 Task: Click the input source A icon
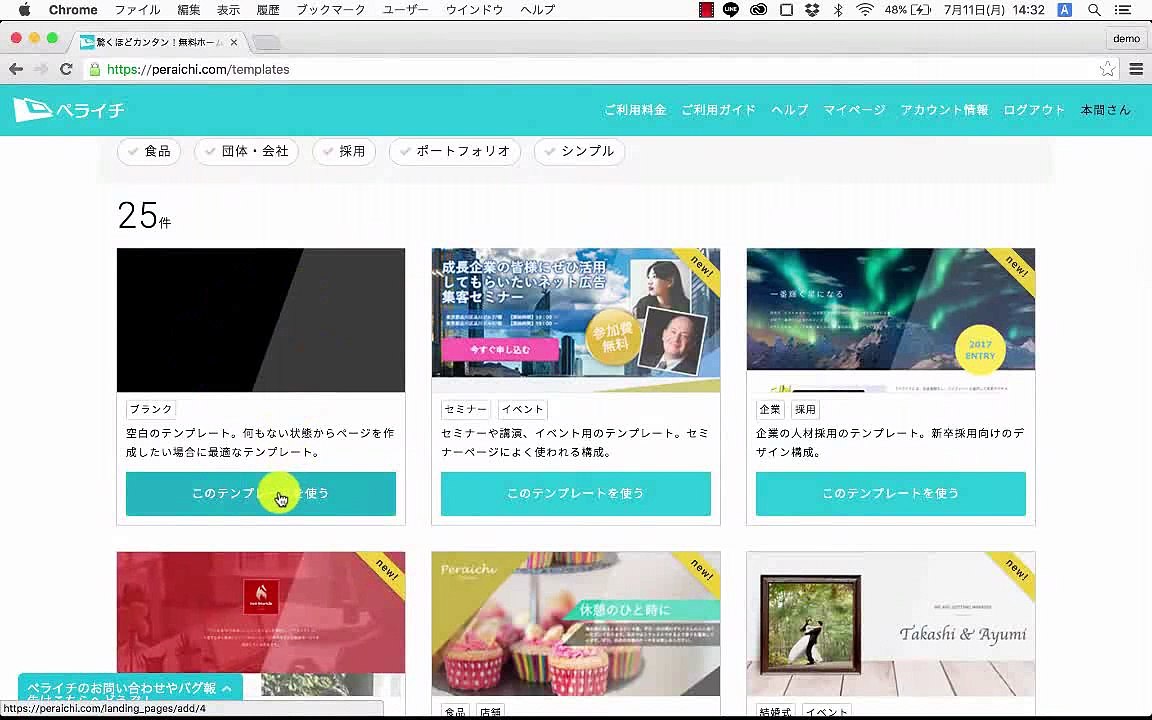pos(1064,10)
